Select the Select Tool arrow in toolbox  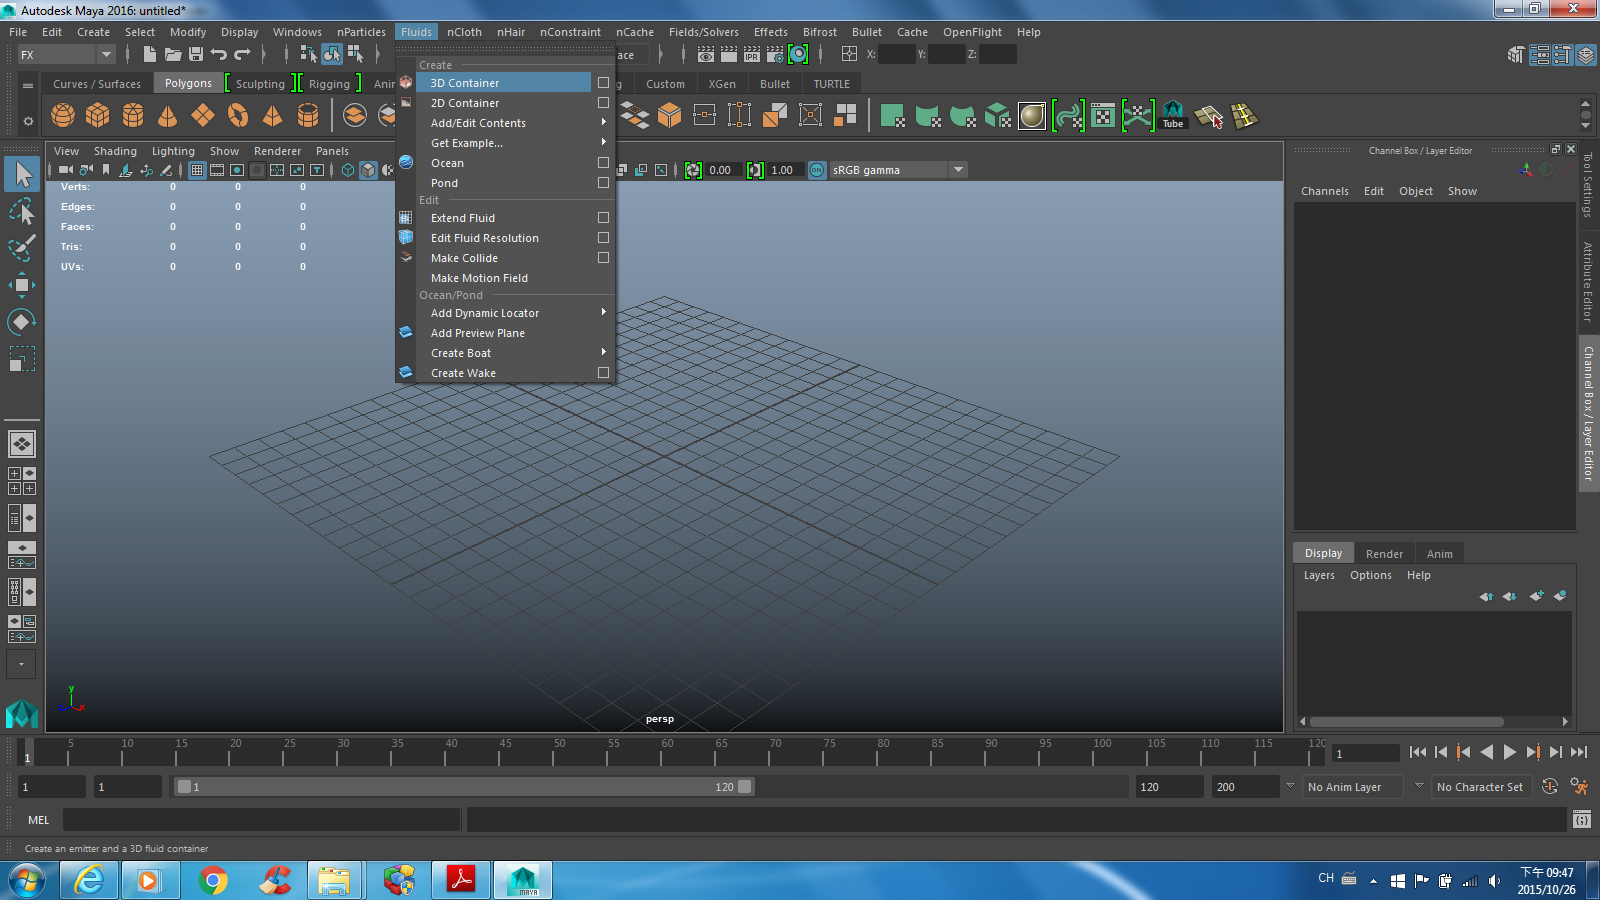pyautogui.click(x=21, y=173)
